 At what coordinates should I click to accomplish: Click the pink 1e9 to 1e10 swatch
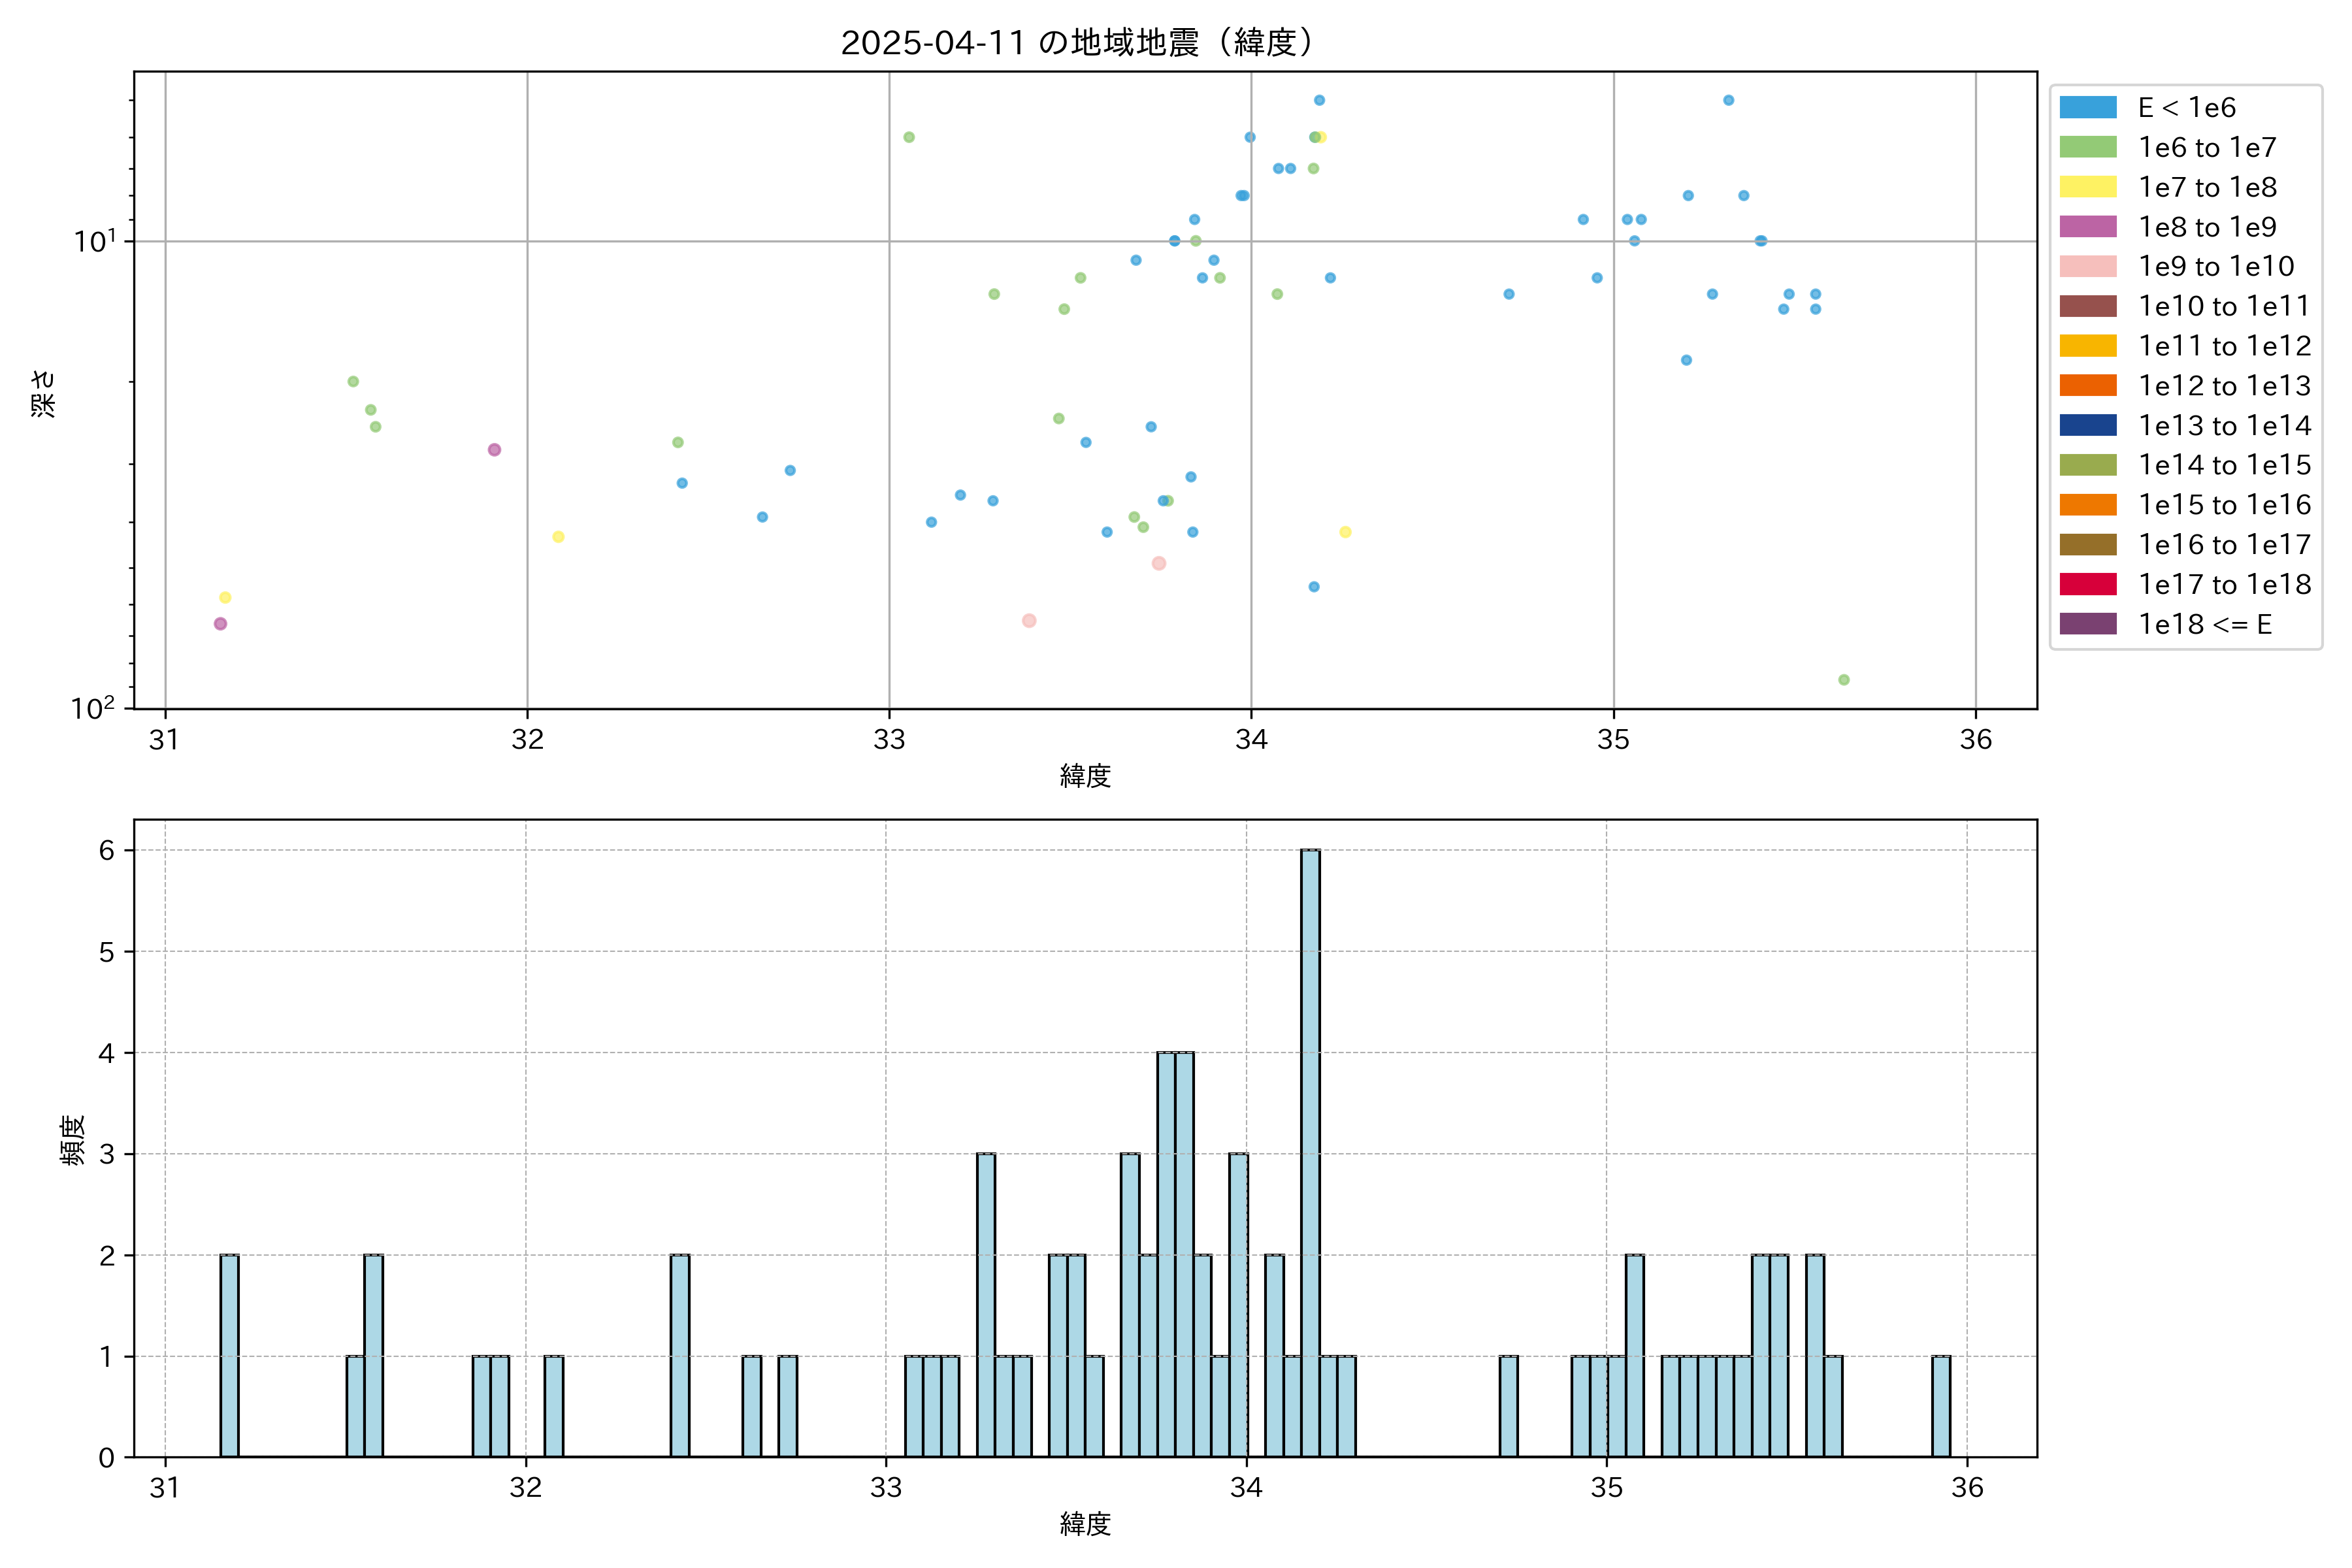pos(2088,266)
